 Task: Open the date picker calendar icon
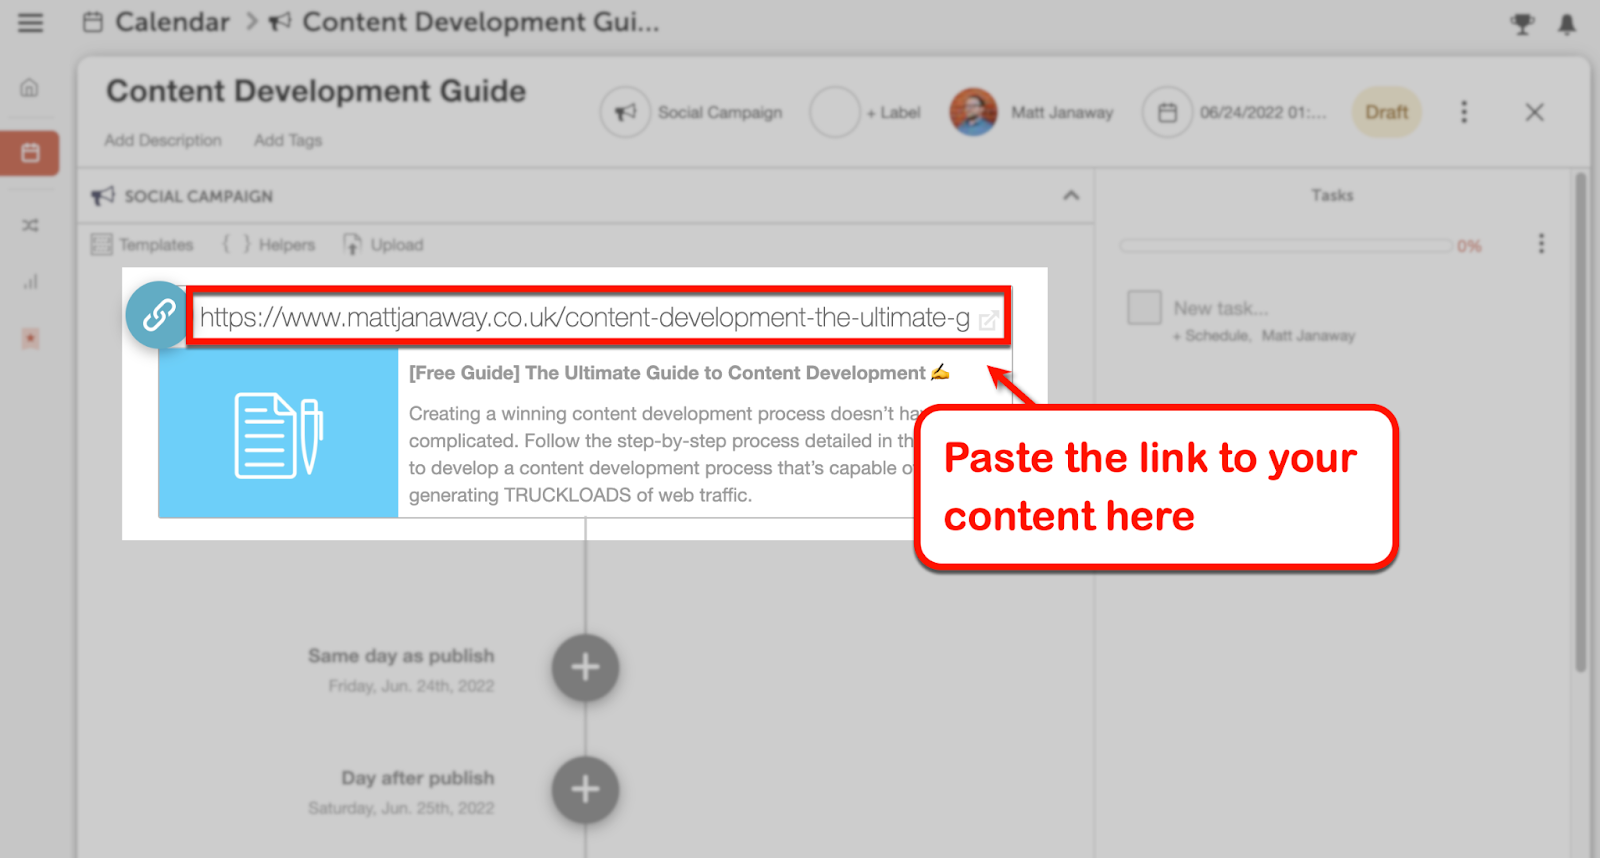1167,112
